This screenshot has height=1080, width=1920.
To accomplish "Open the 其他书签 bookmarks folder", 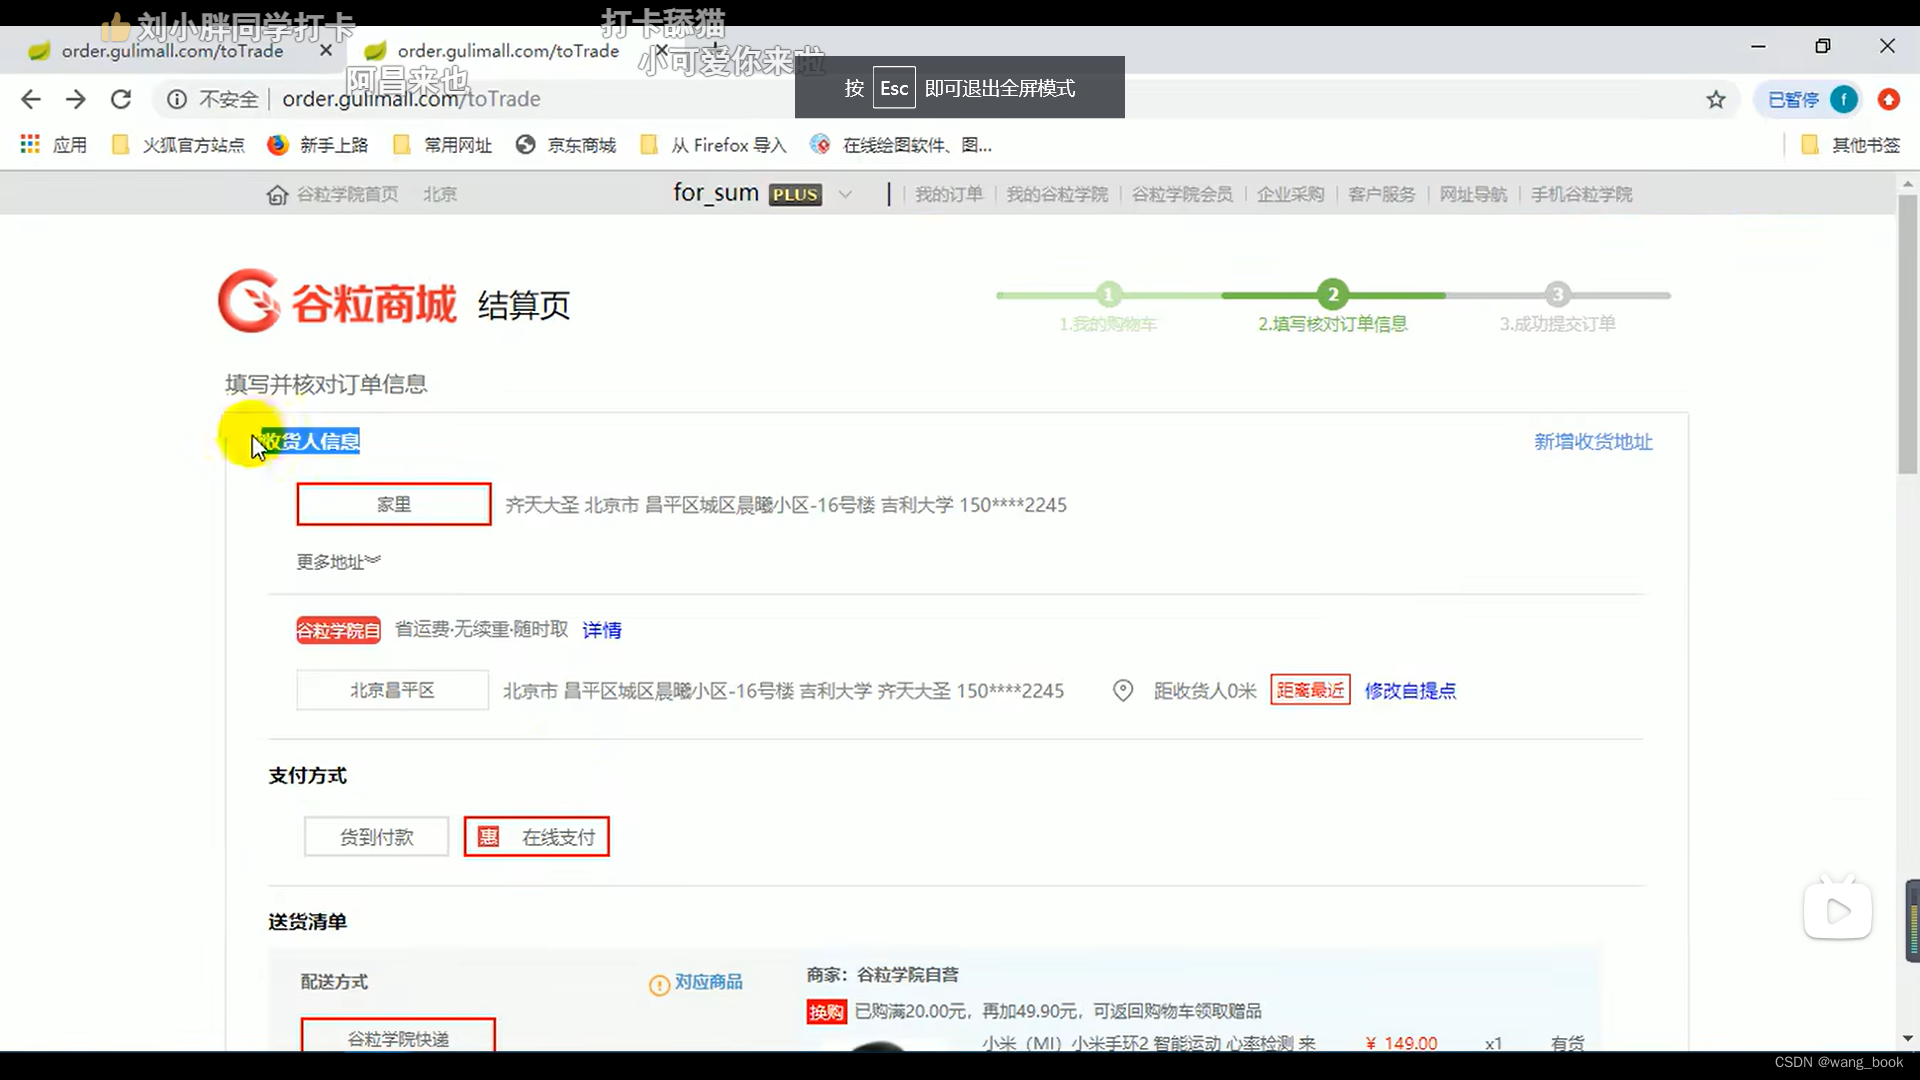I will click(1851, 145).
